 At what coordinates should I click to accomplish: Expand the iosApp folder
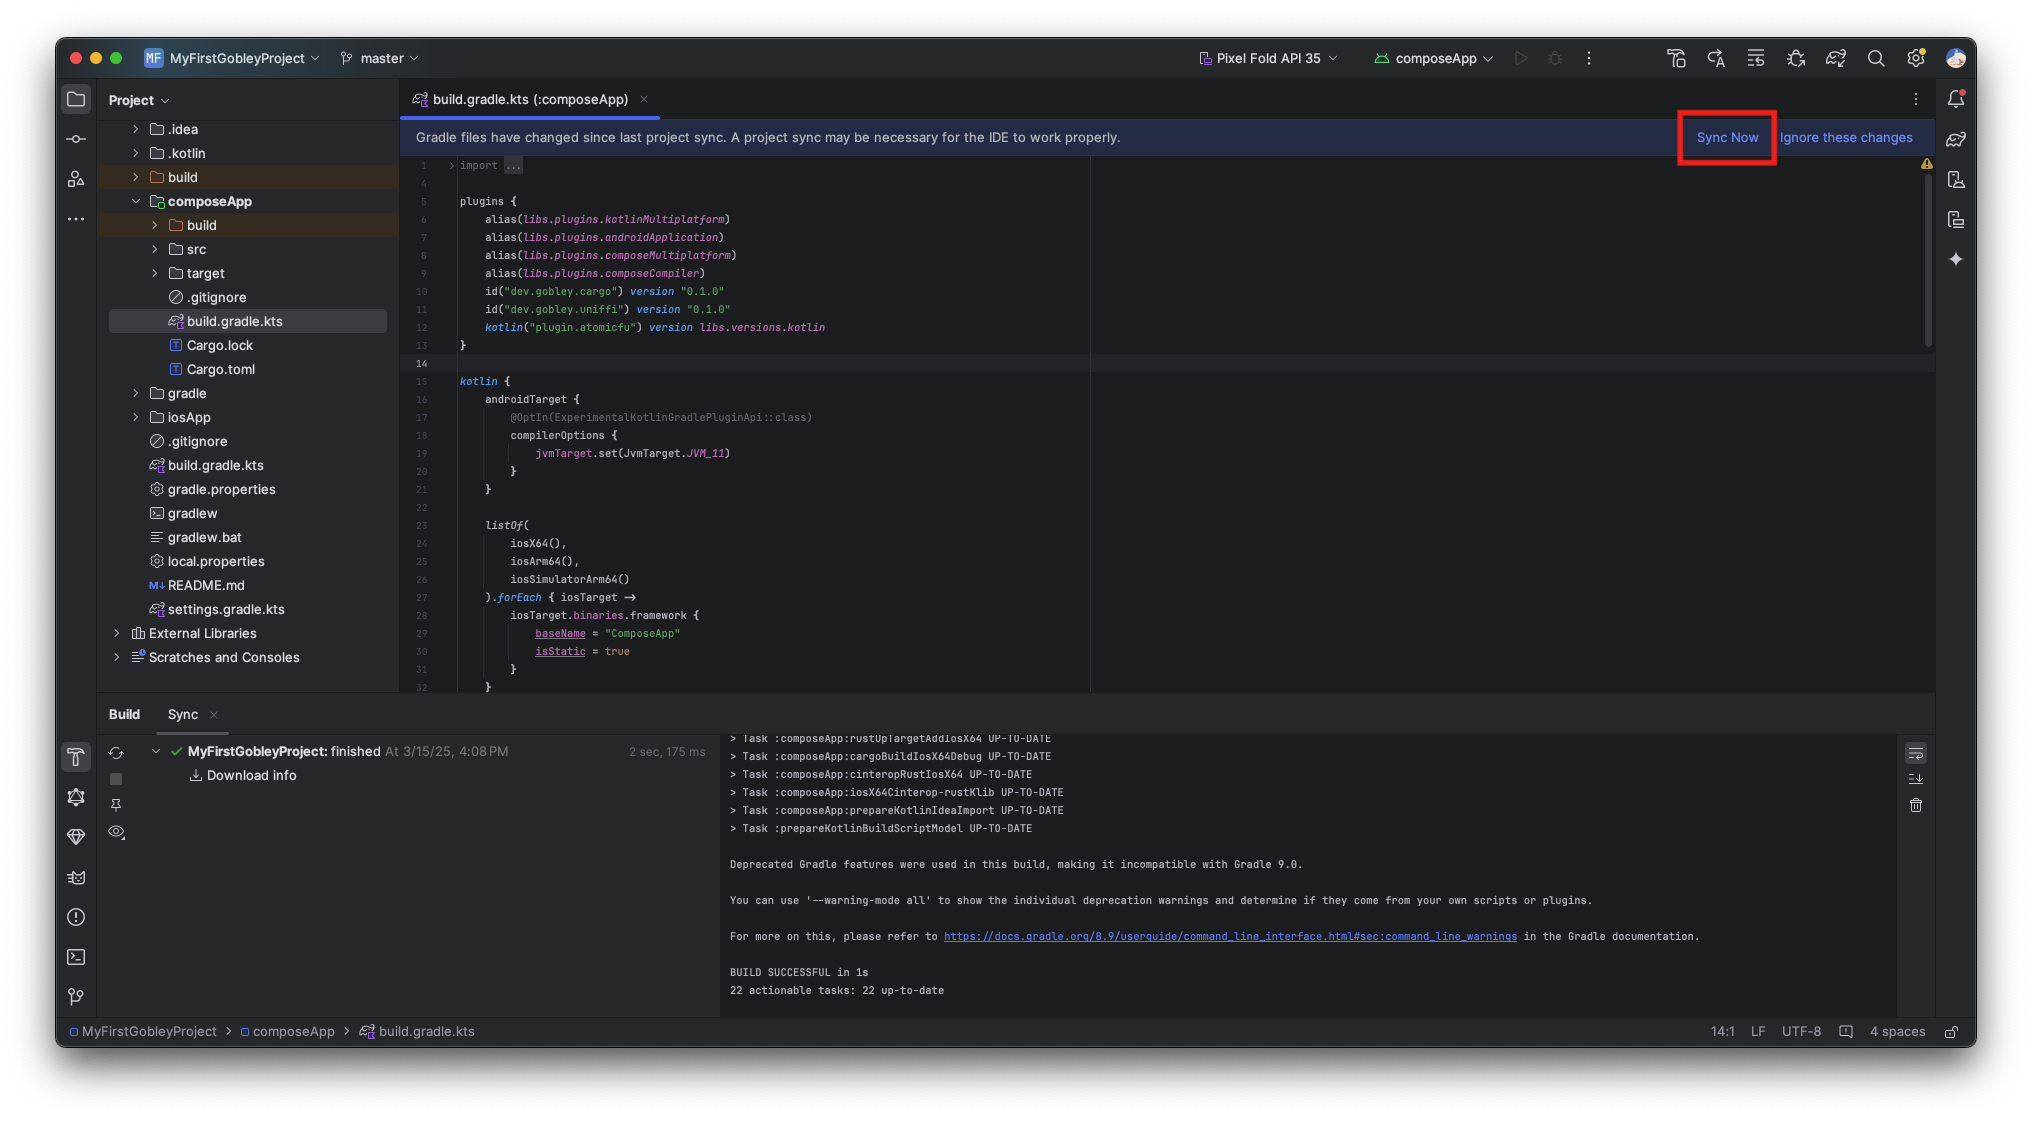point(136,417)
